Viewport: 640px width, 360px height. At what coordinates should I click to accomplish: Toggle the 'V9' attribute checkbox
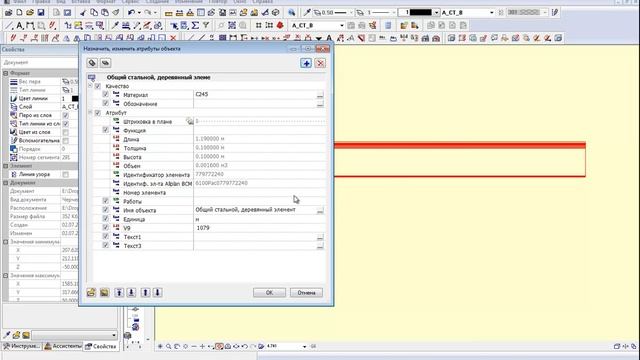(105, 228)
